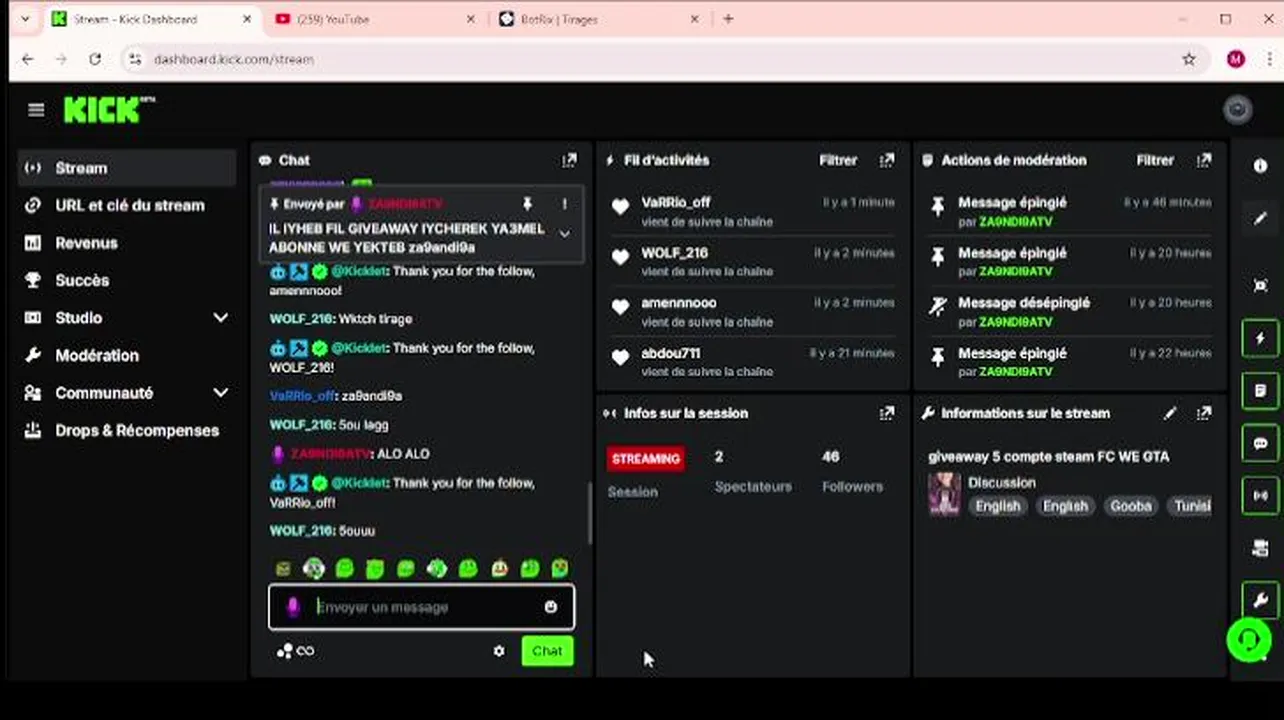Toggle the lightning bolt activity widget
This screenshot has width=1284, height=720.
click(1260, 338)
